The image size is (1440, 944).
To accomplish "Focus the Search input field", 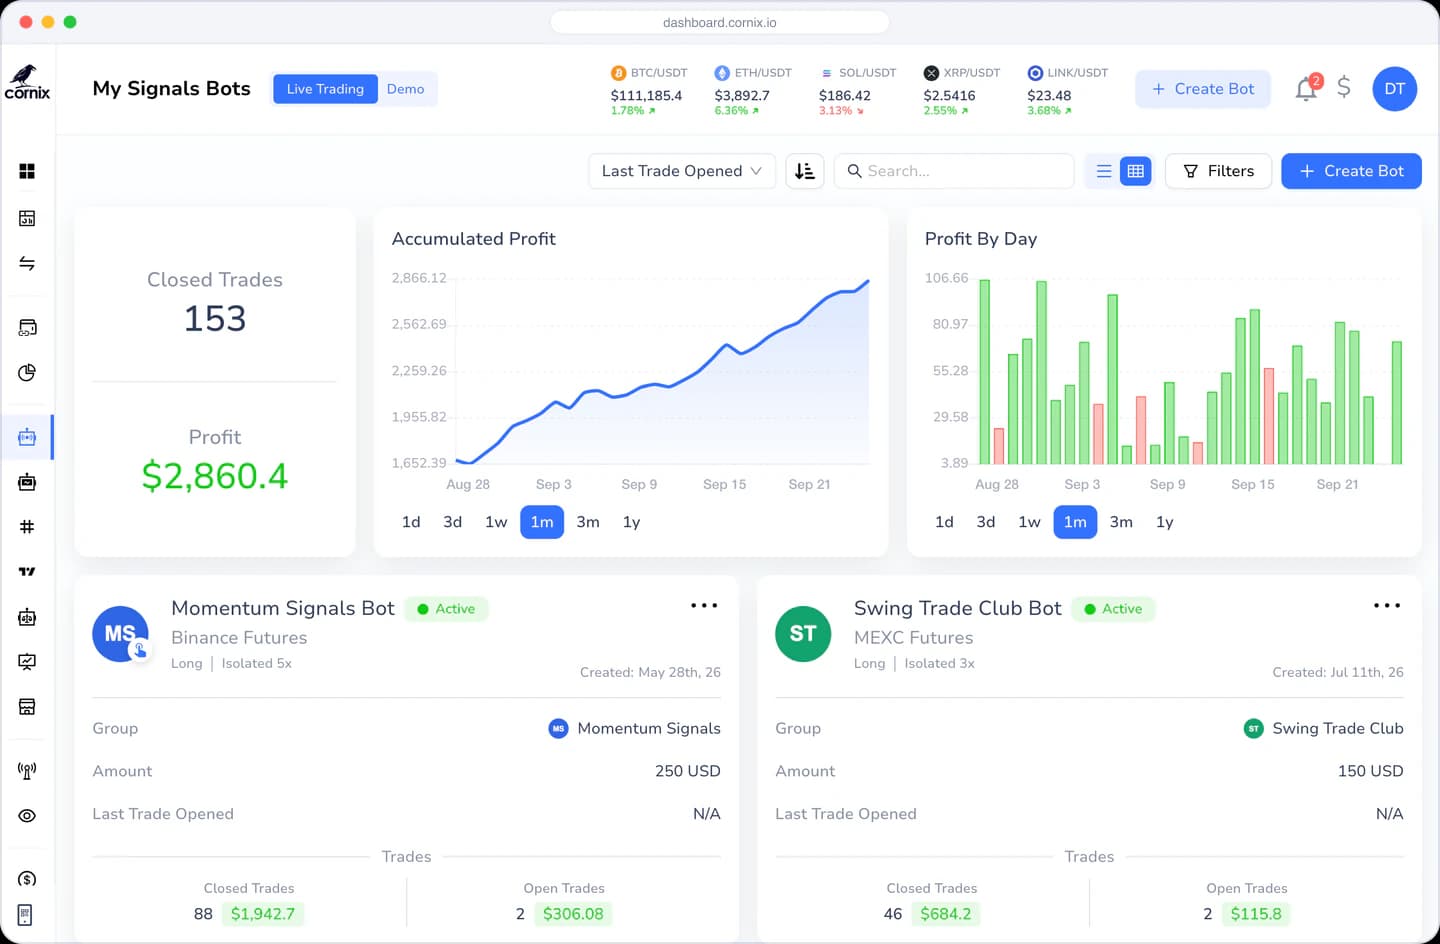I will point(954,171).
